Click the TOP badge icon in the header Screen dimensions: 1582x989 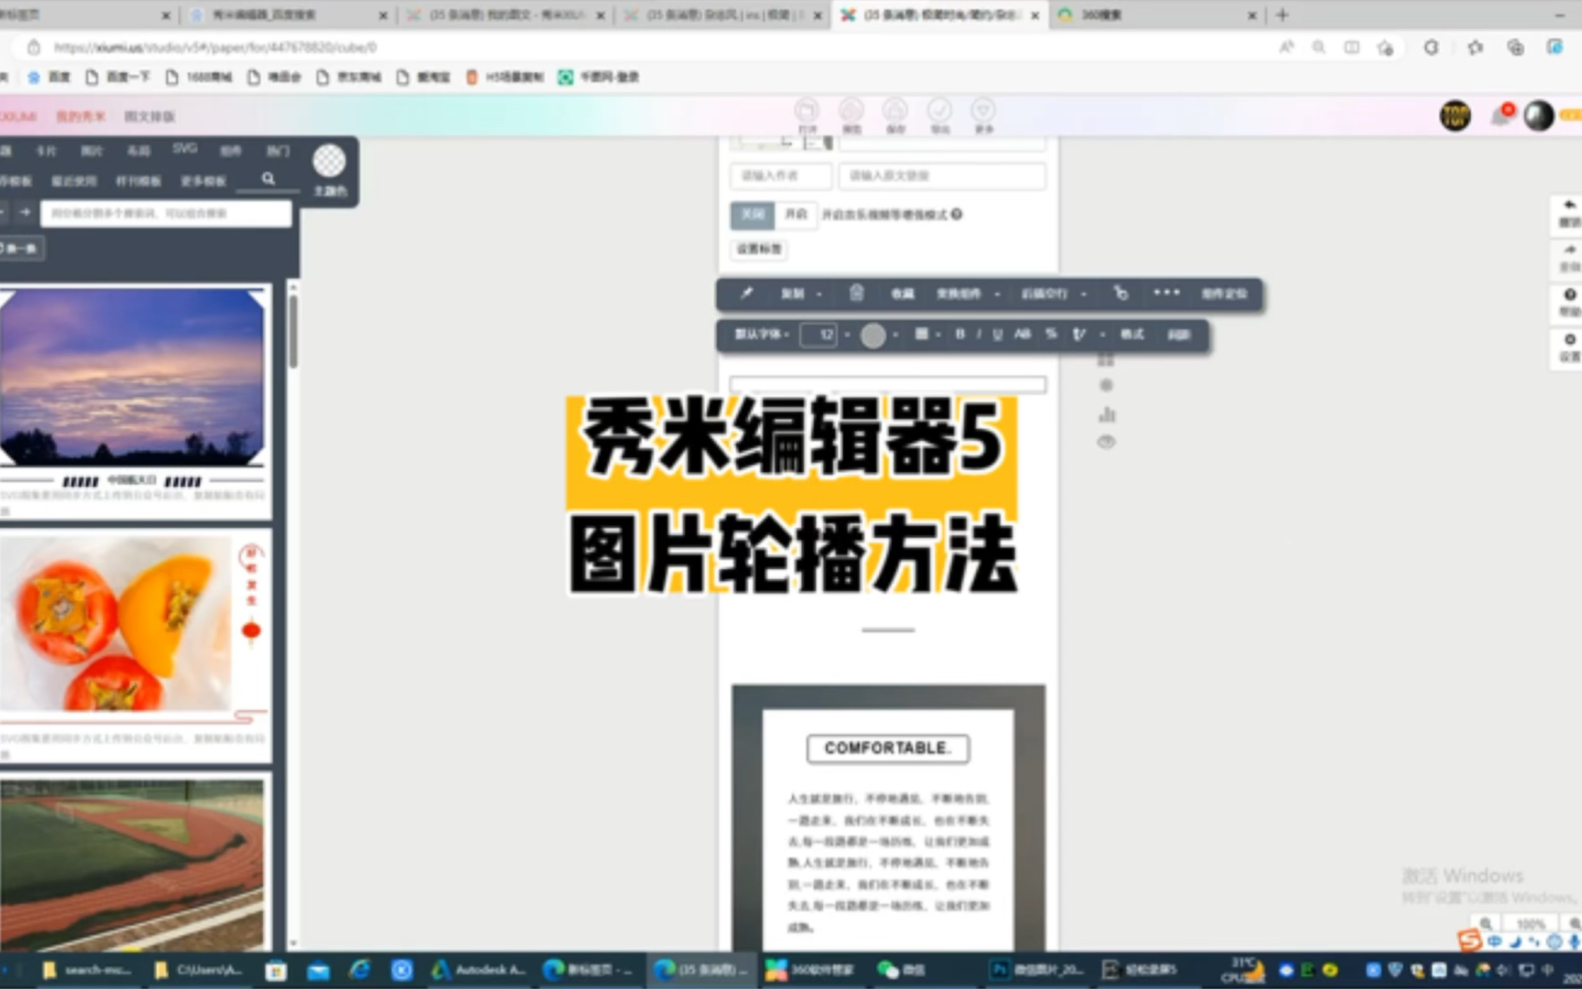pos(1455,116)
